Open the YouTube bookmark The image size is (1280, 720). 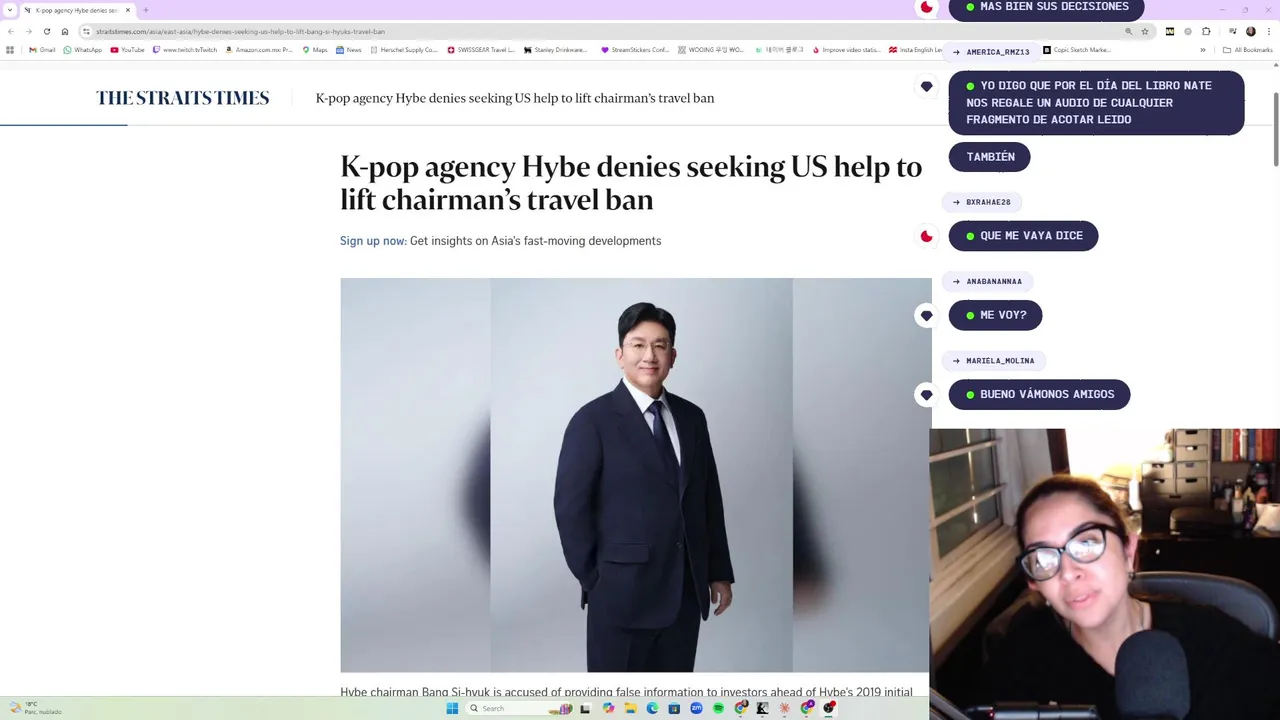coord(128,50)
